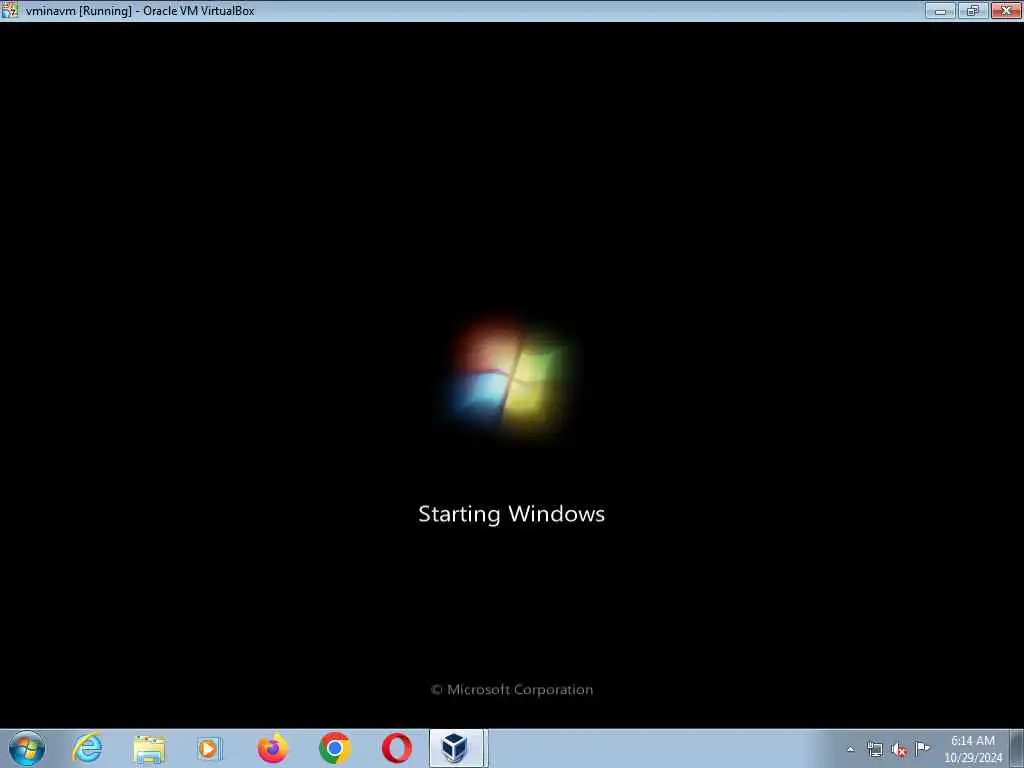Open Firefox from the taskbar

pos(272,748)
